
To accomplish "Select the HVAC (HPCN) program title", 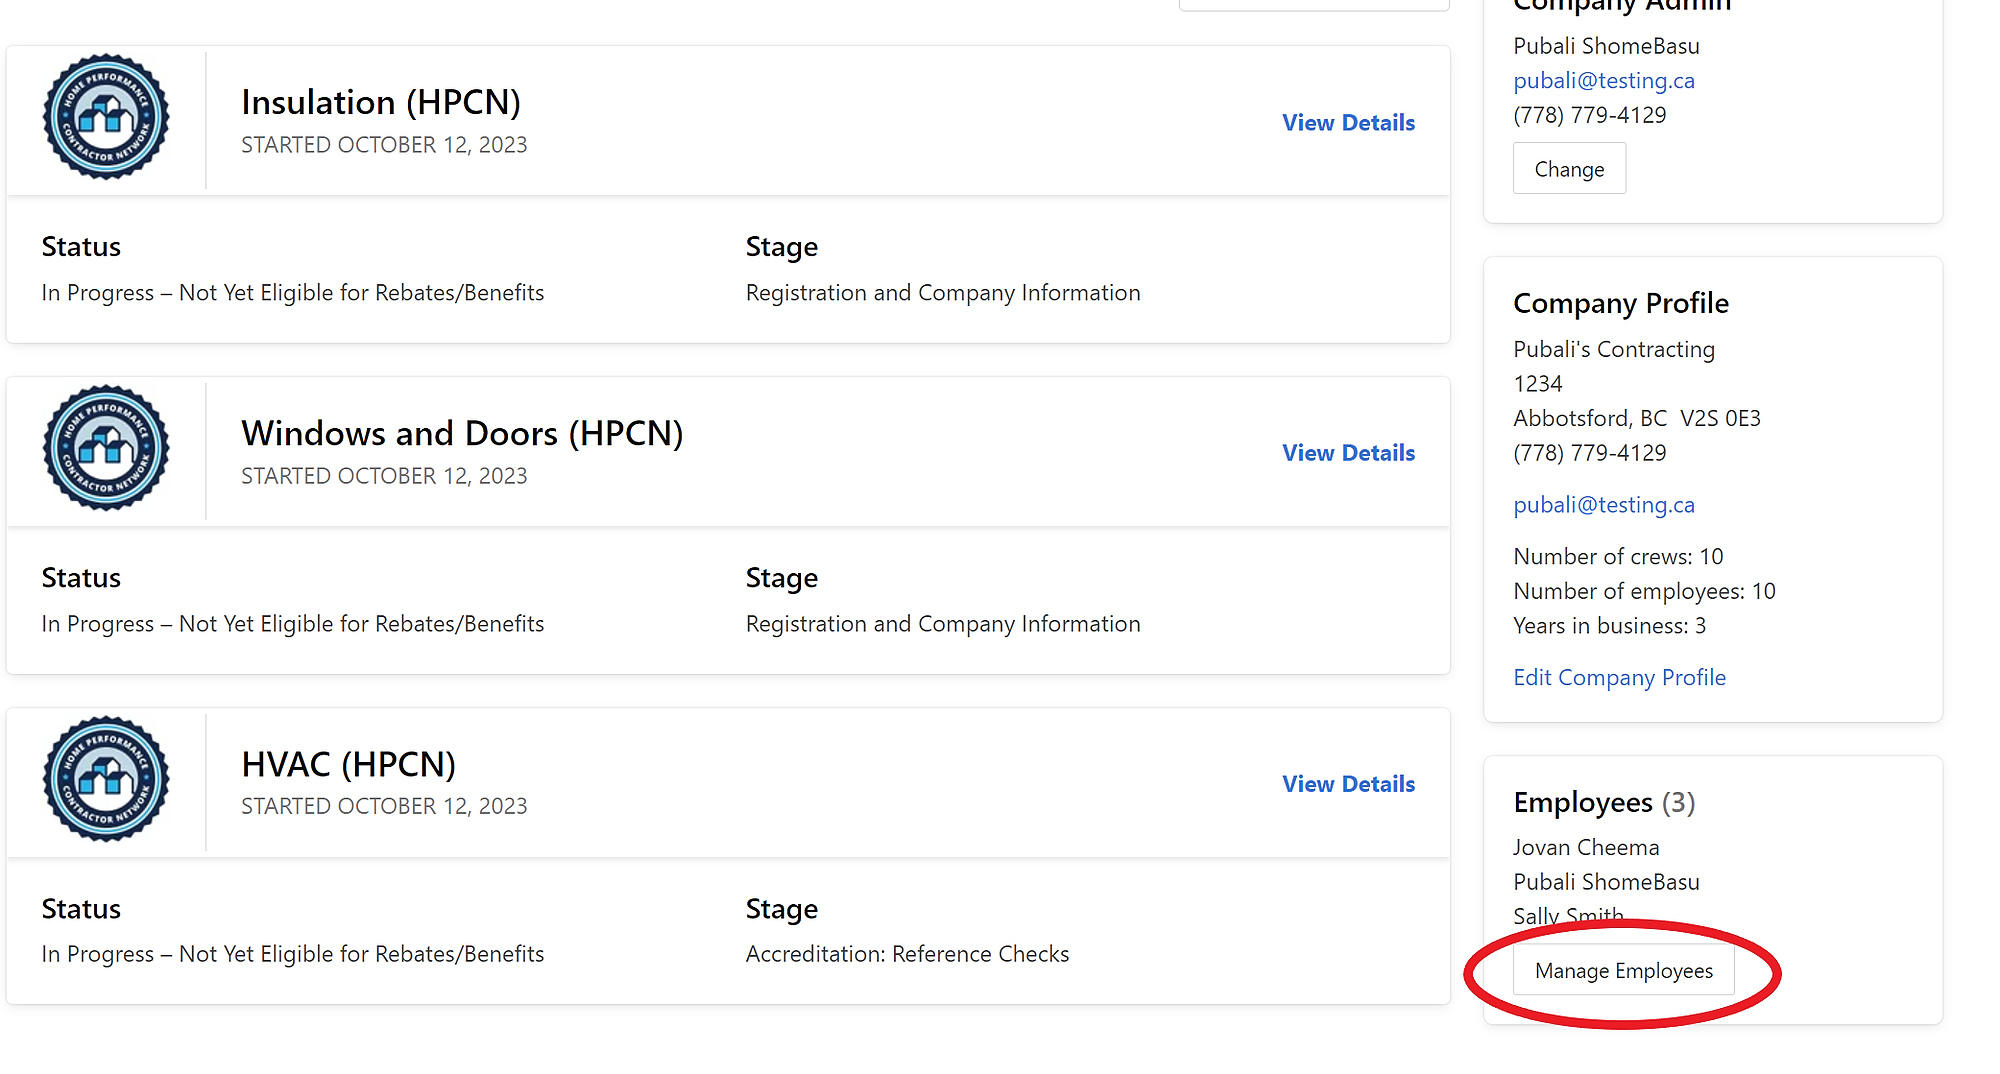I will coord(348,764).
